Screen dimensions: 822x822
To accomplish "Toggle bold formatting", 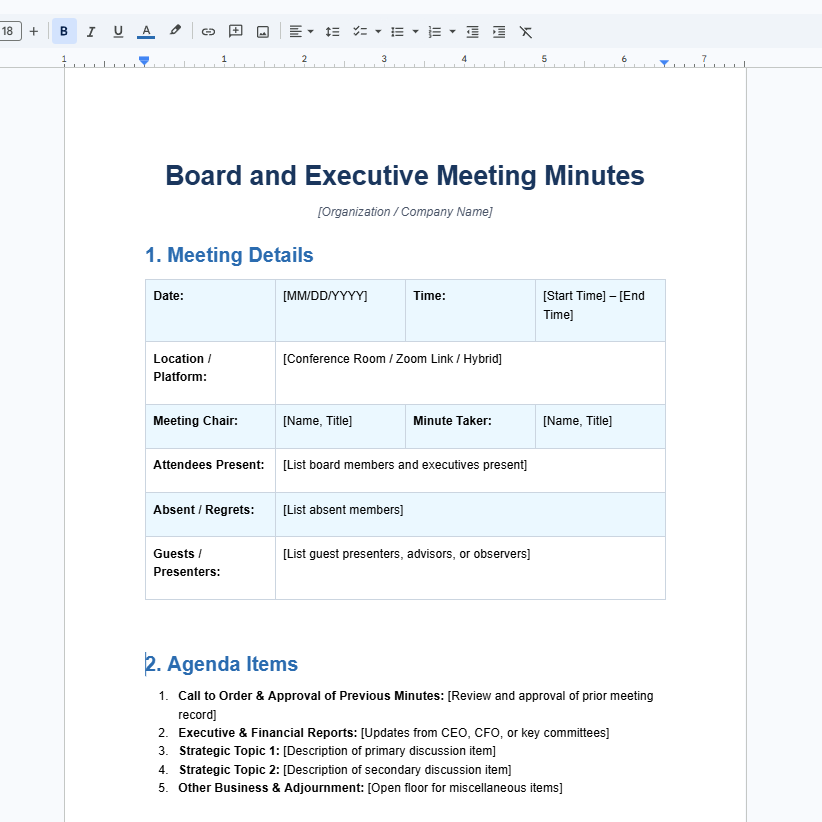I will click(64, 31).
